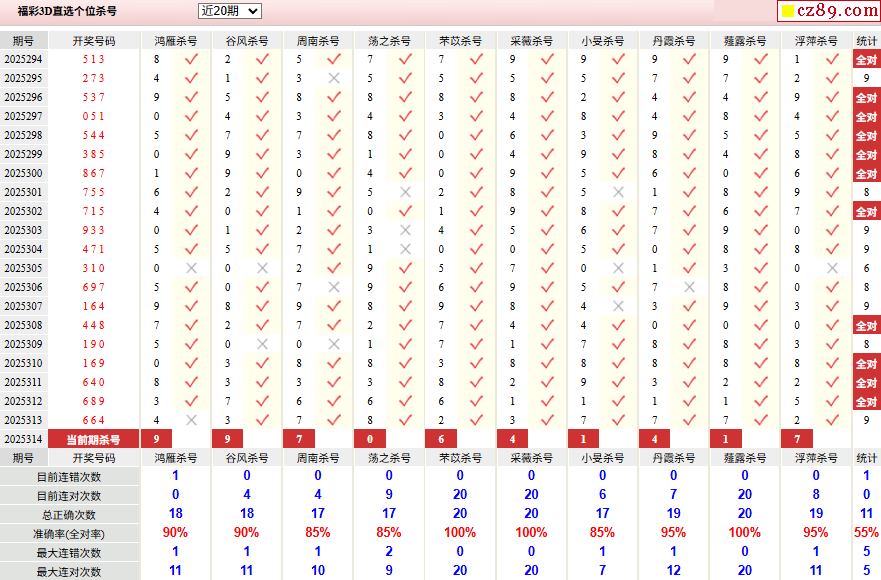881x580 pixels.
Task: Click the gray X for 丹霞杀号 in row 2025306
Action: click(689, 287)
